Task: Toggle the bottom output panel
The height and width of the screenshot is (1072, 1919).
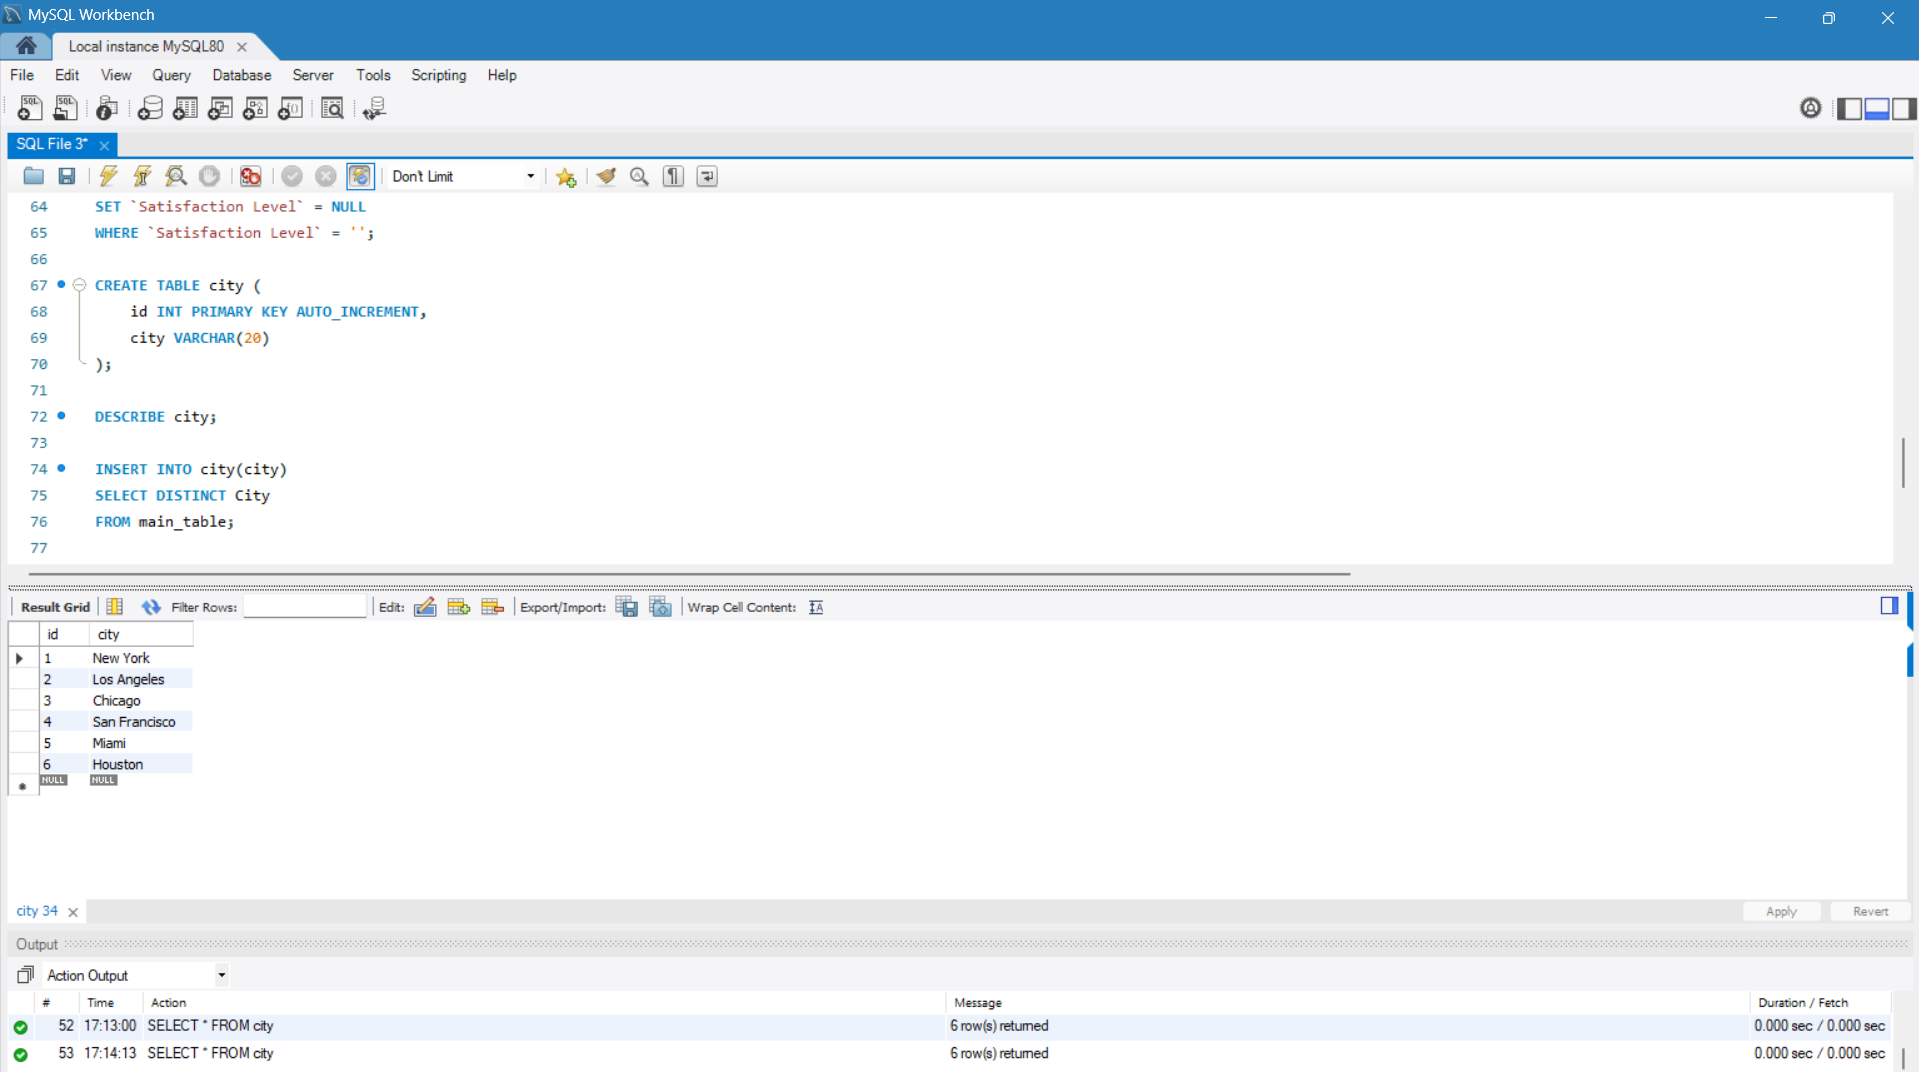Action: 1877,108
